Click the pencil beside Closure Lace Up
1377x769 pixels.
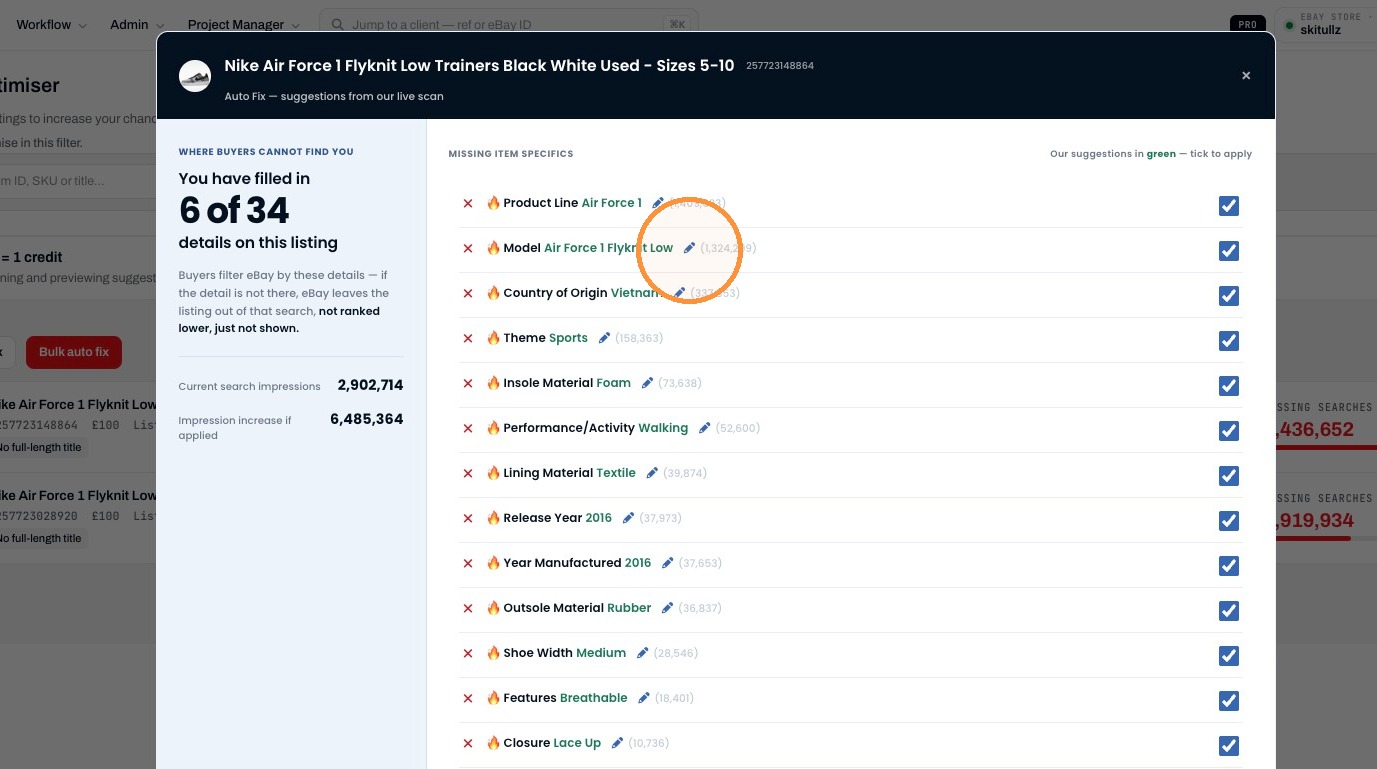tap(617, 743)
